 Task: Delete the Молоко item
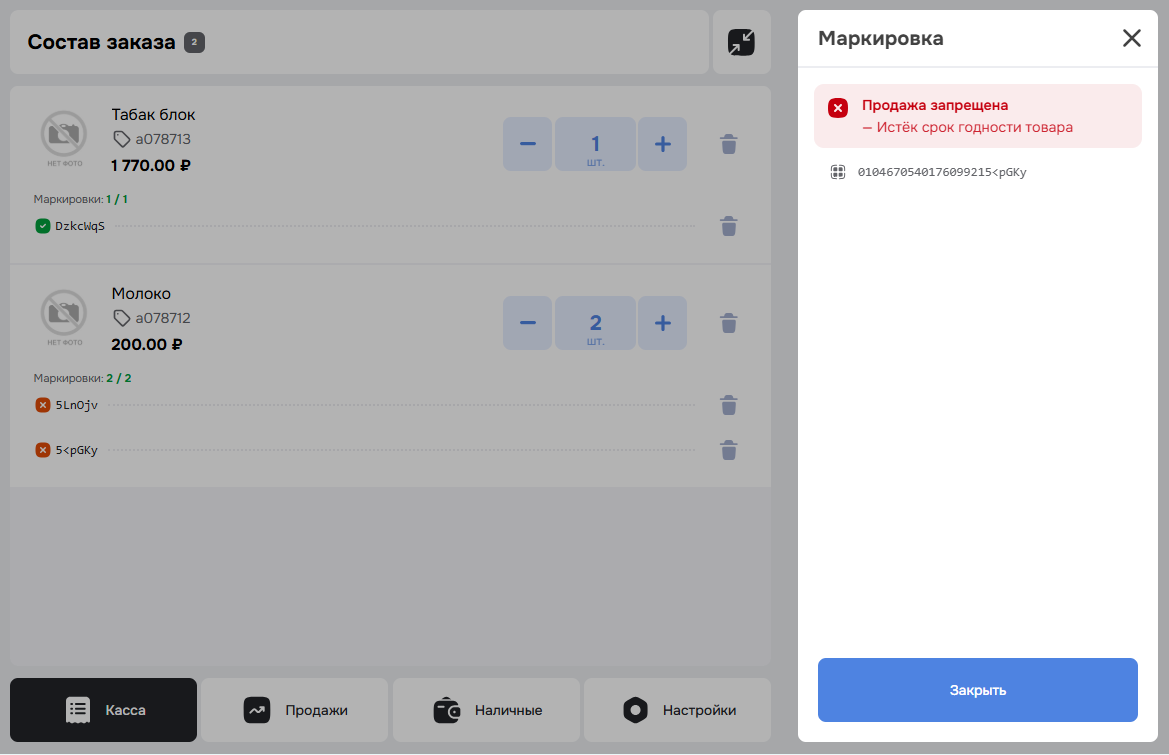coord(729,323)
